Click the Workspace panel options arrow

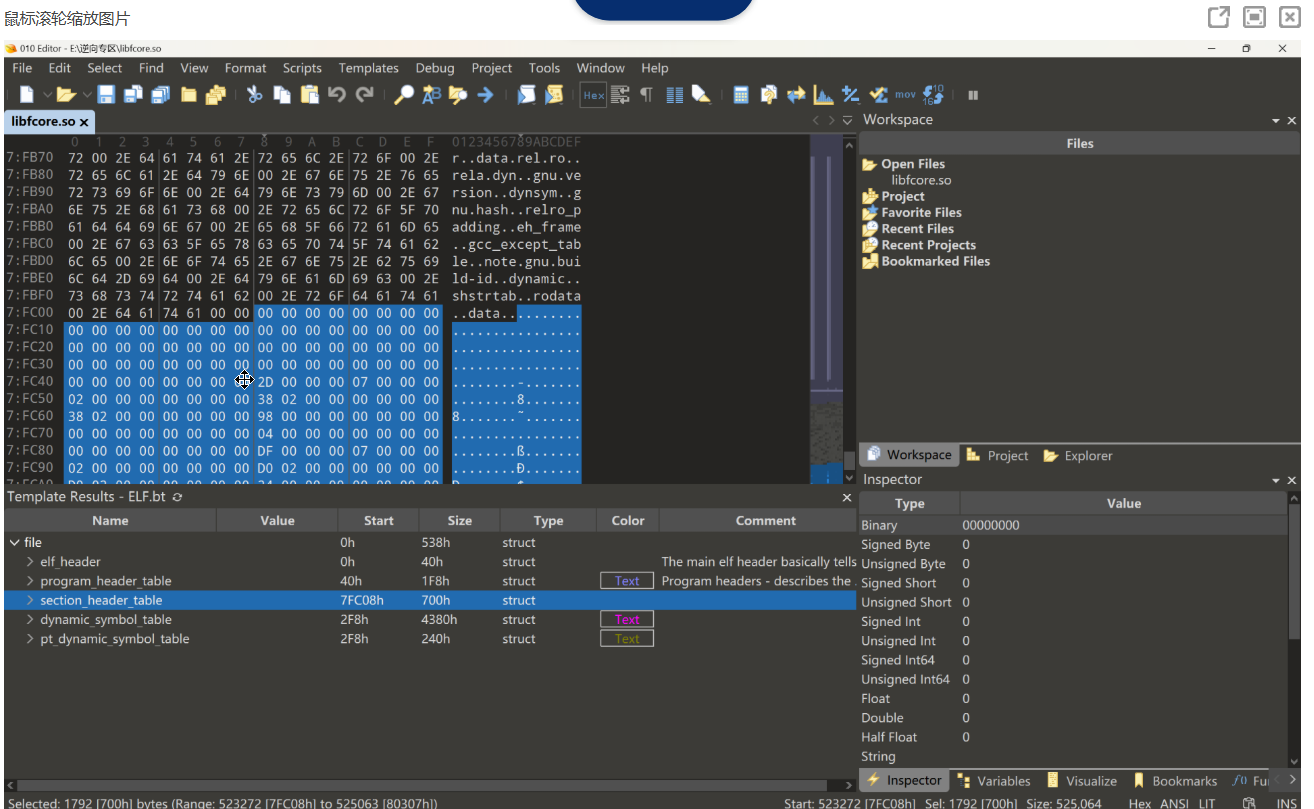point(1276,120)
